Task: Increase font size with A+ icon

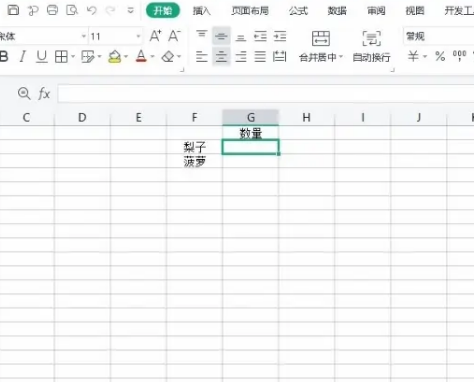Action: 155,36
